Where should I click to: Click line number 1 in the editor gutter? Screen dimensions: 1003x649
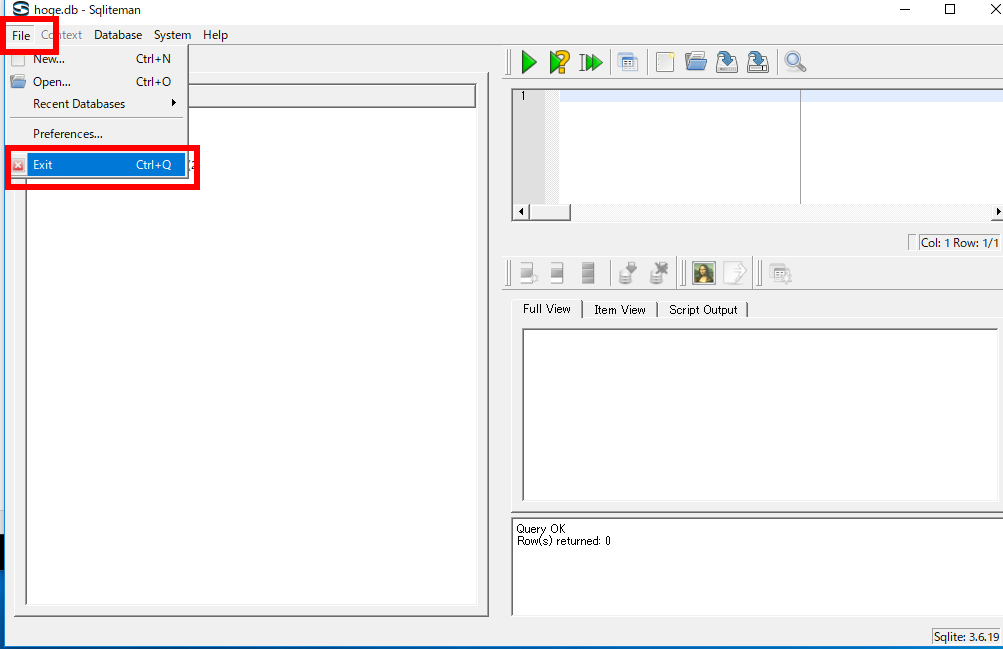523,96
